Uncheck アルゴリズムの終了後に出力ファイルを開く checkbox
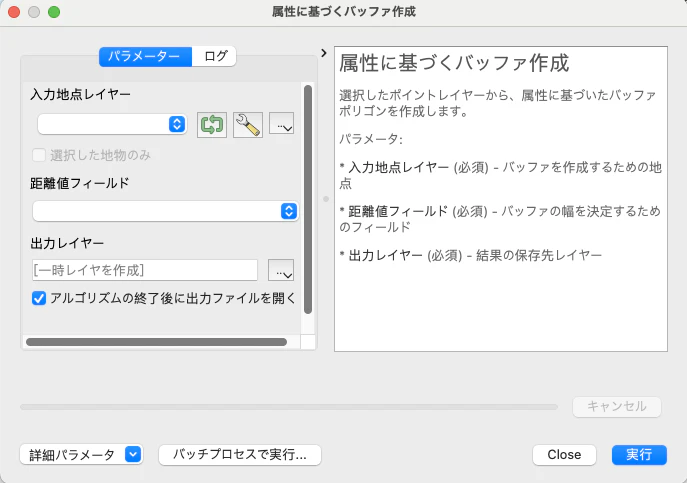Image resolution: width=687 pixels, height=483 pixels. click(39, 298)
